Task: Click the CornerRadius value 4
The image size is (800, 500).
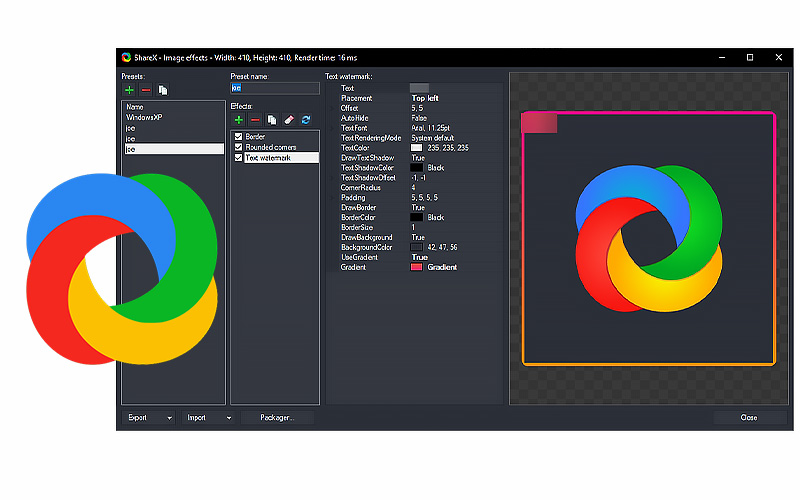Action: pos(413,188)
